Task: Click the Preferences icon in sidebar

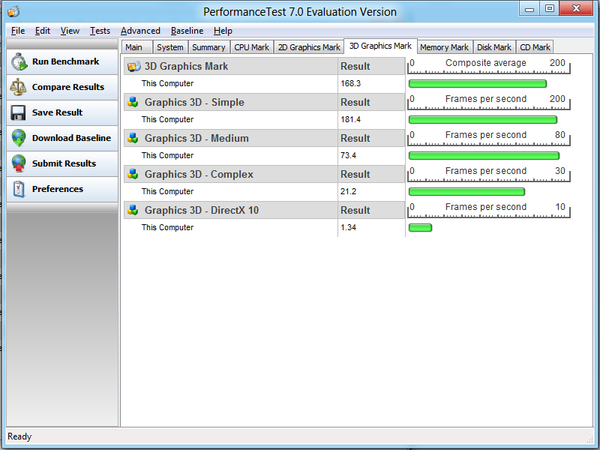Action: click(x=18, y=188)
